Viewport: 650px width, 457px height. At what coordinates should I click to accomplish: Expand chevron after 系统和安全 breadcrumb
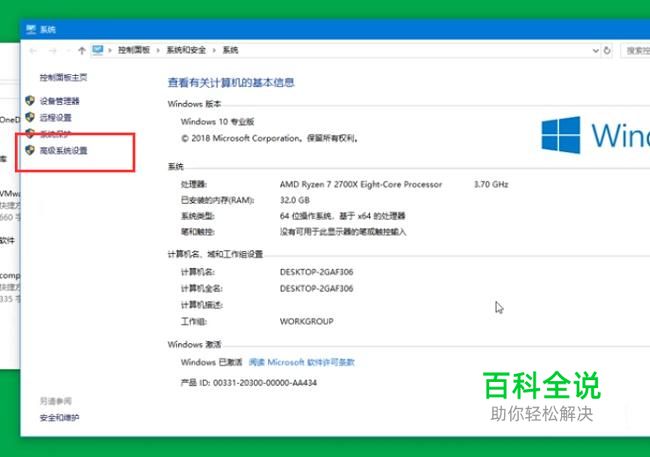coord(214,51)
